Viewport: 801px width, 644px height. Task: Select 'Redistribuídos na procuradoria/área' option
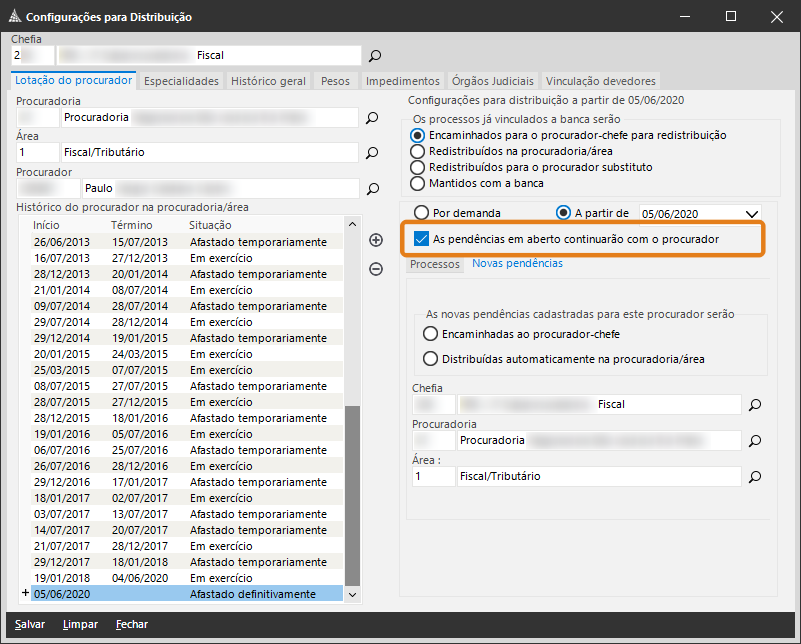[x=418, y=151]
